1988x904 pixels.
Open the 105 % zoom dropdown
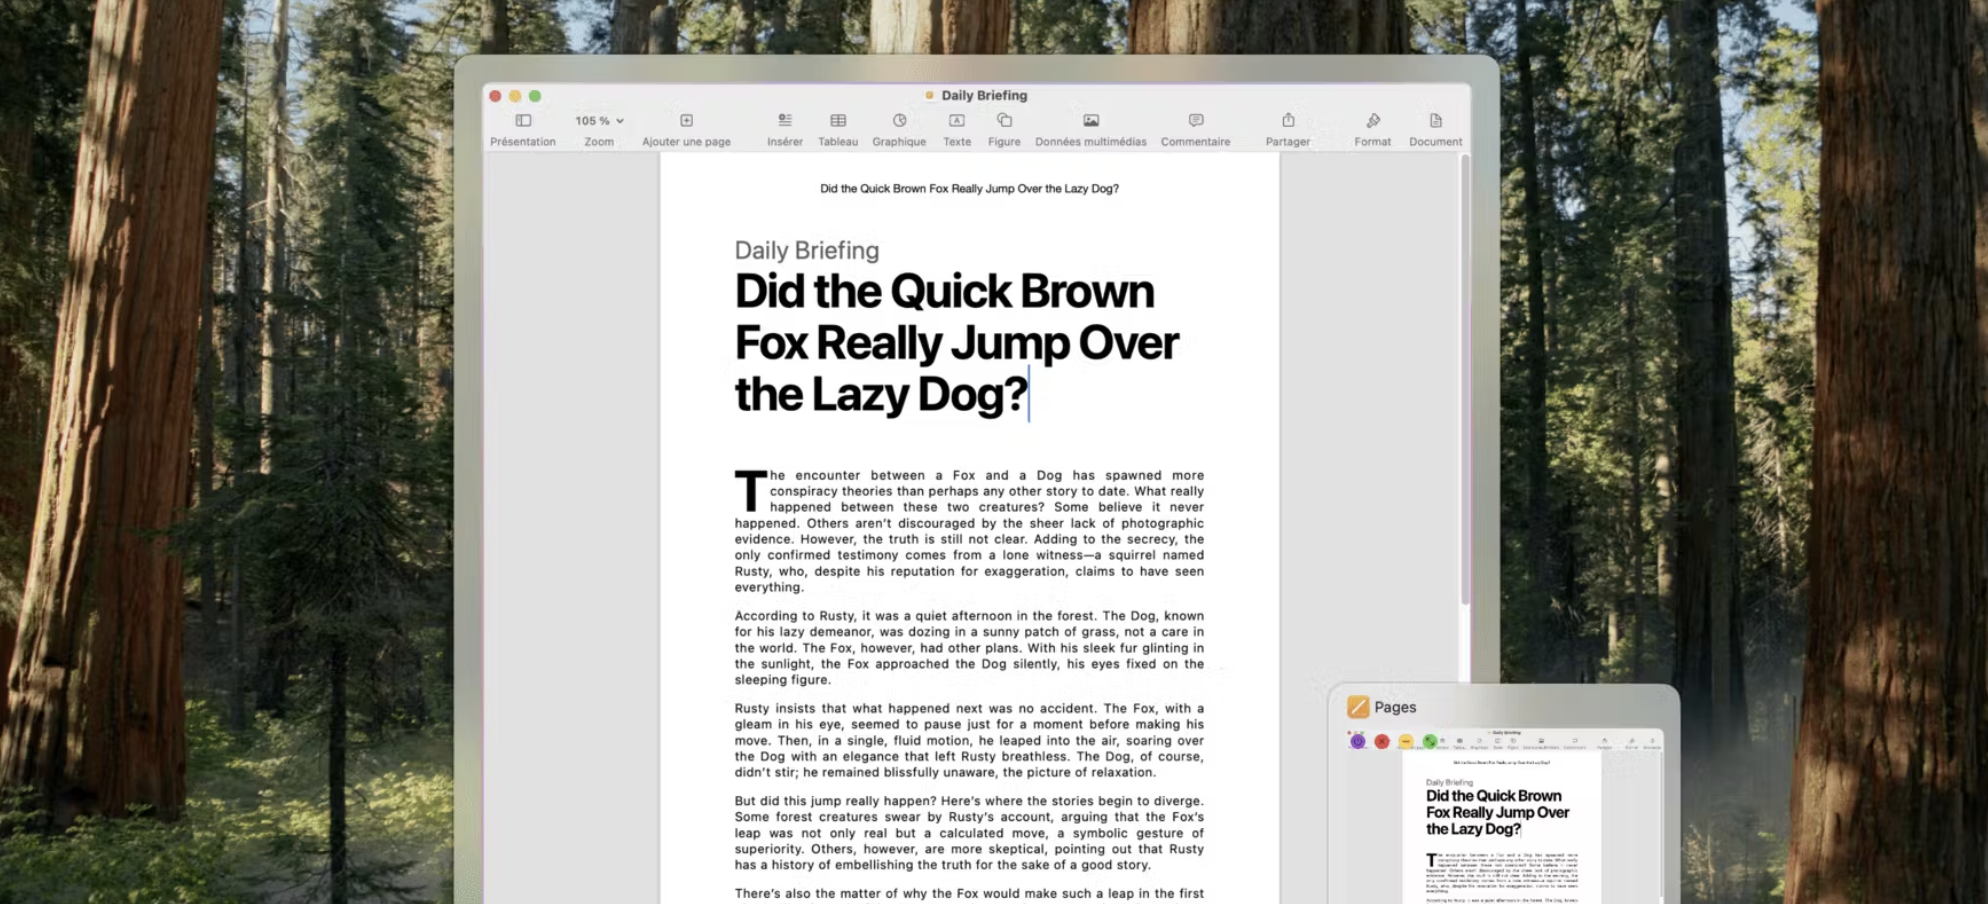click(x=599, y=121)
